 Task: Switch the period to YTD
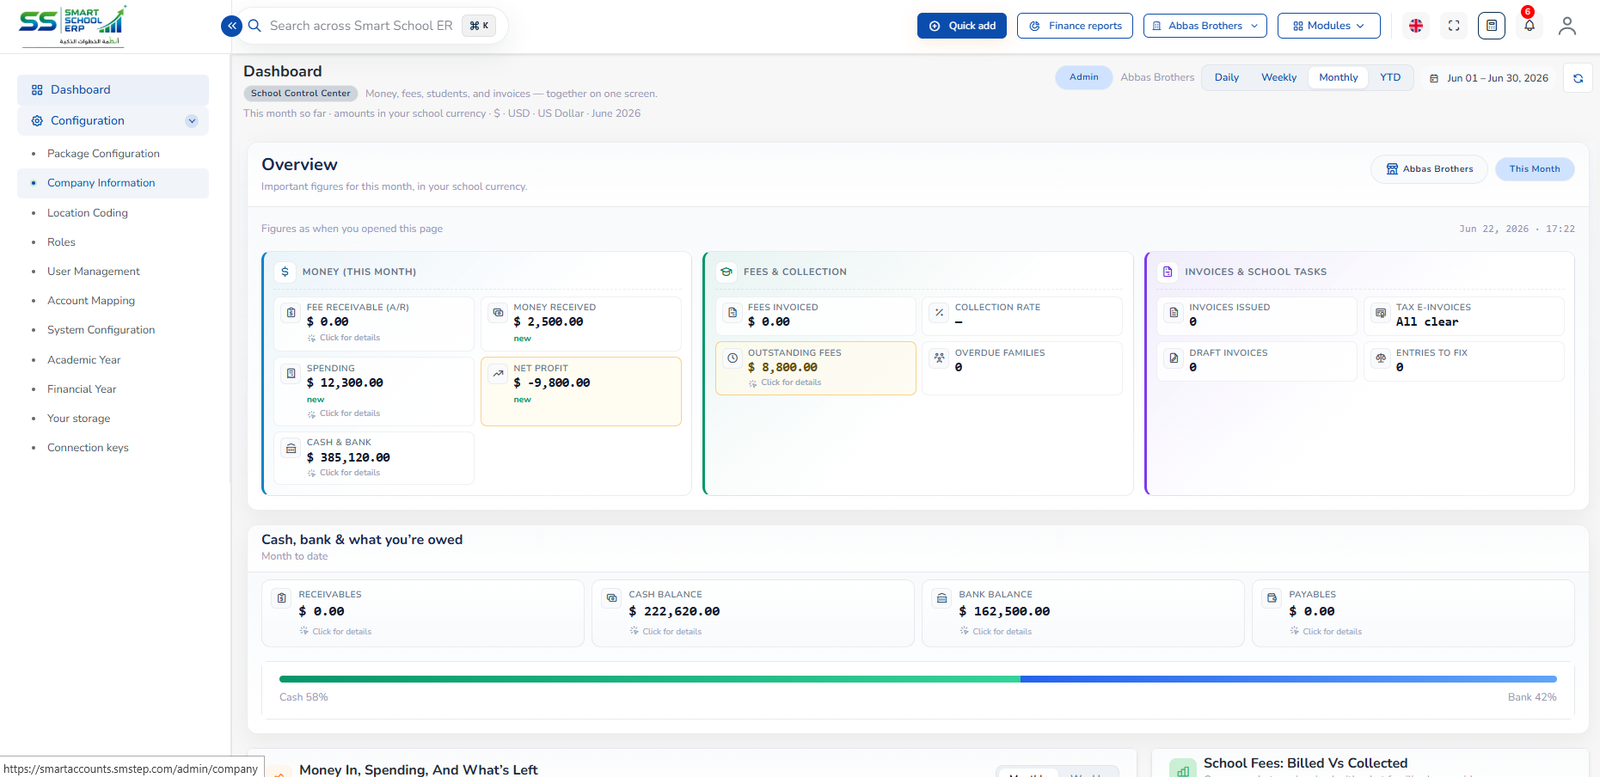1390,78
